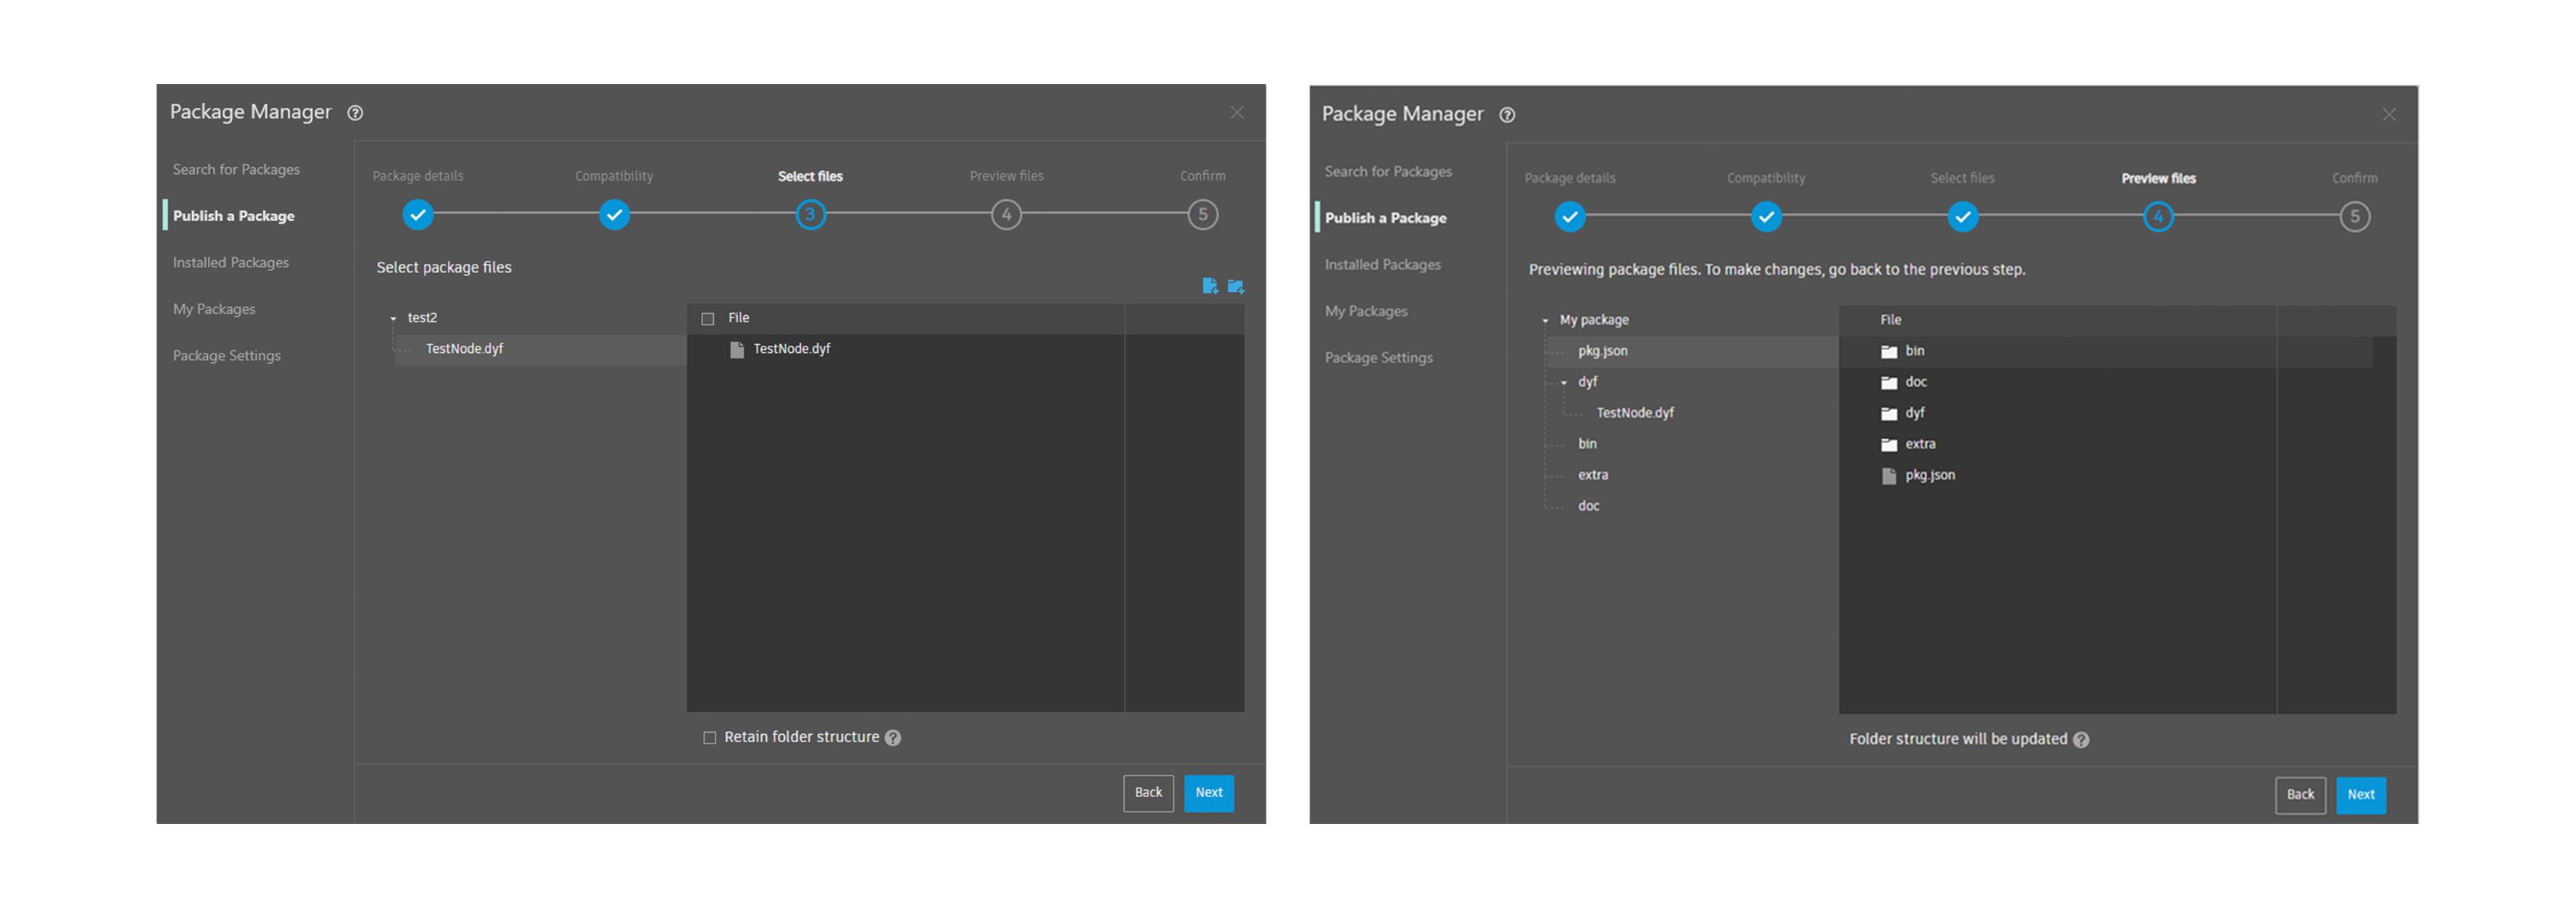Screen dimensions: 2576x908
Task: Click step 5 Confirm circle in Select files dialog
Action: coord(1202,215)
